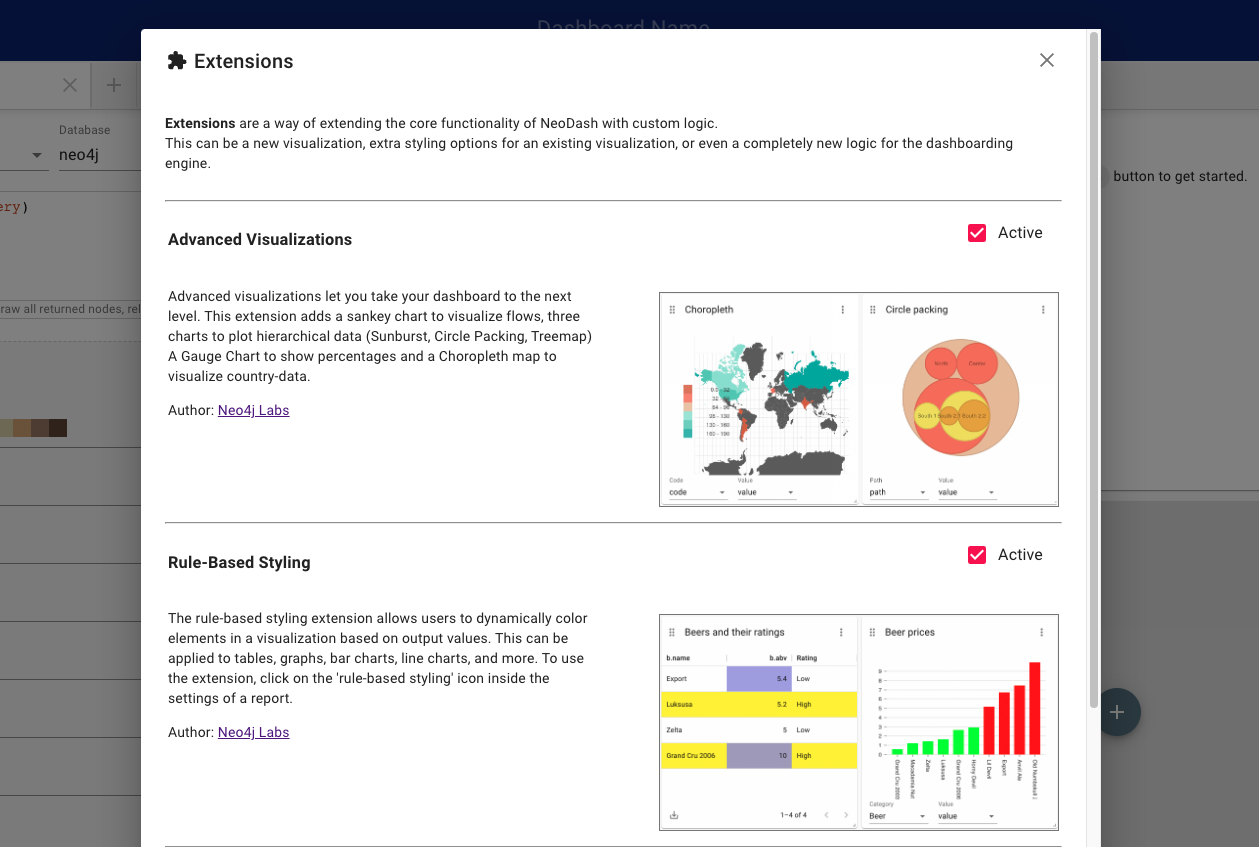Open the Choropleth card's three-dot menu
This screenshot has height=847, width=1259.
tap(843, 310)
